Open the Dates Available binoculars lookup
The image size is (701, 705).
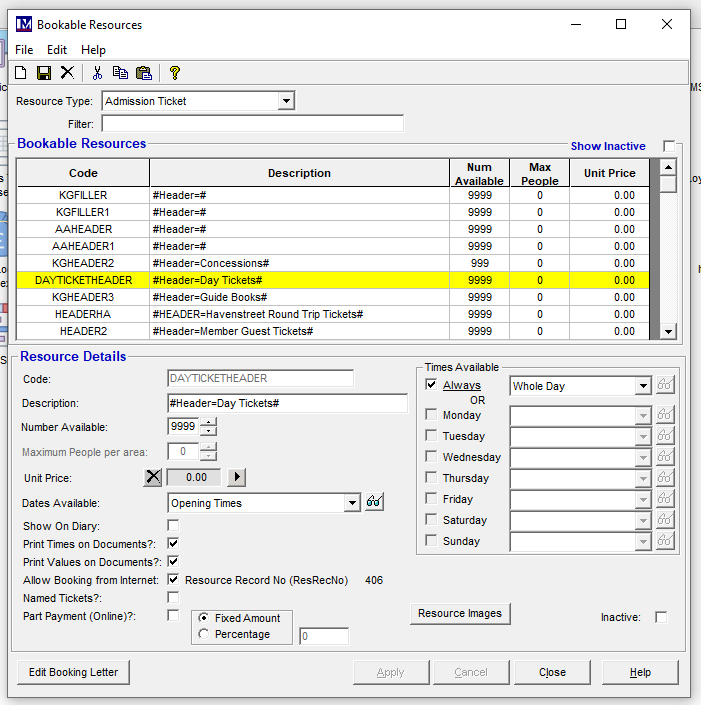(375, 503)
